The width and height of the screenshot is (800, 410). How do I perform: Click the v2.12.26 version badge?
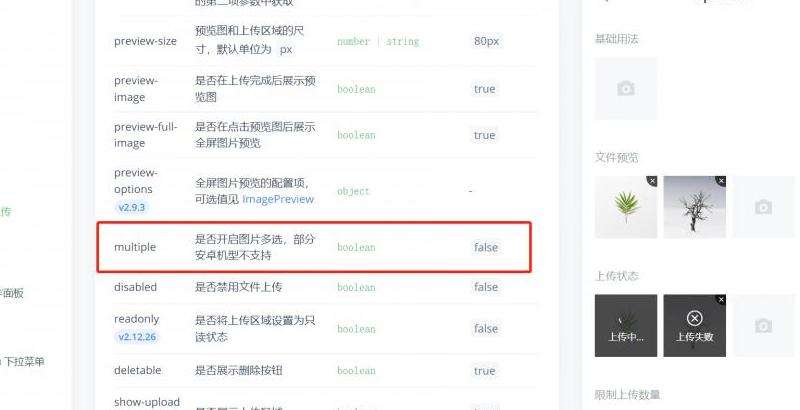137,337
